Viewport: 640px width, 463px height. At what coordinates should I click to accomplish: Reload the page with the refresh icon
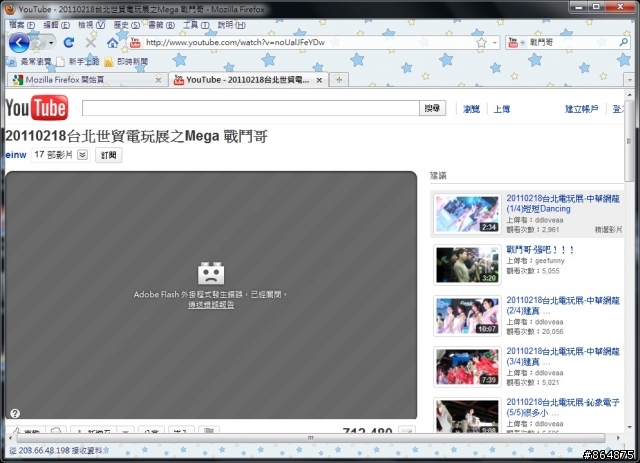(69, 42)
